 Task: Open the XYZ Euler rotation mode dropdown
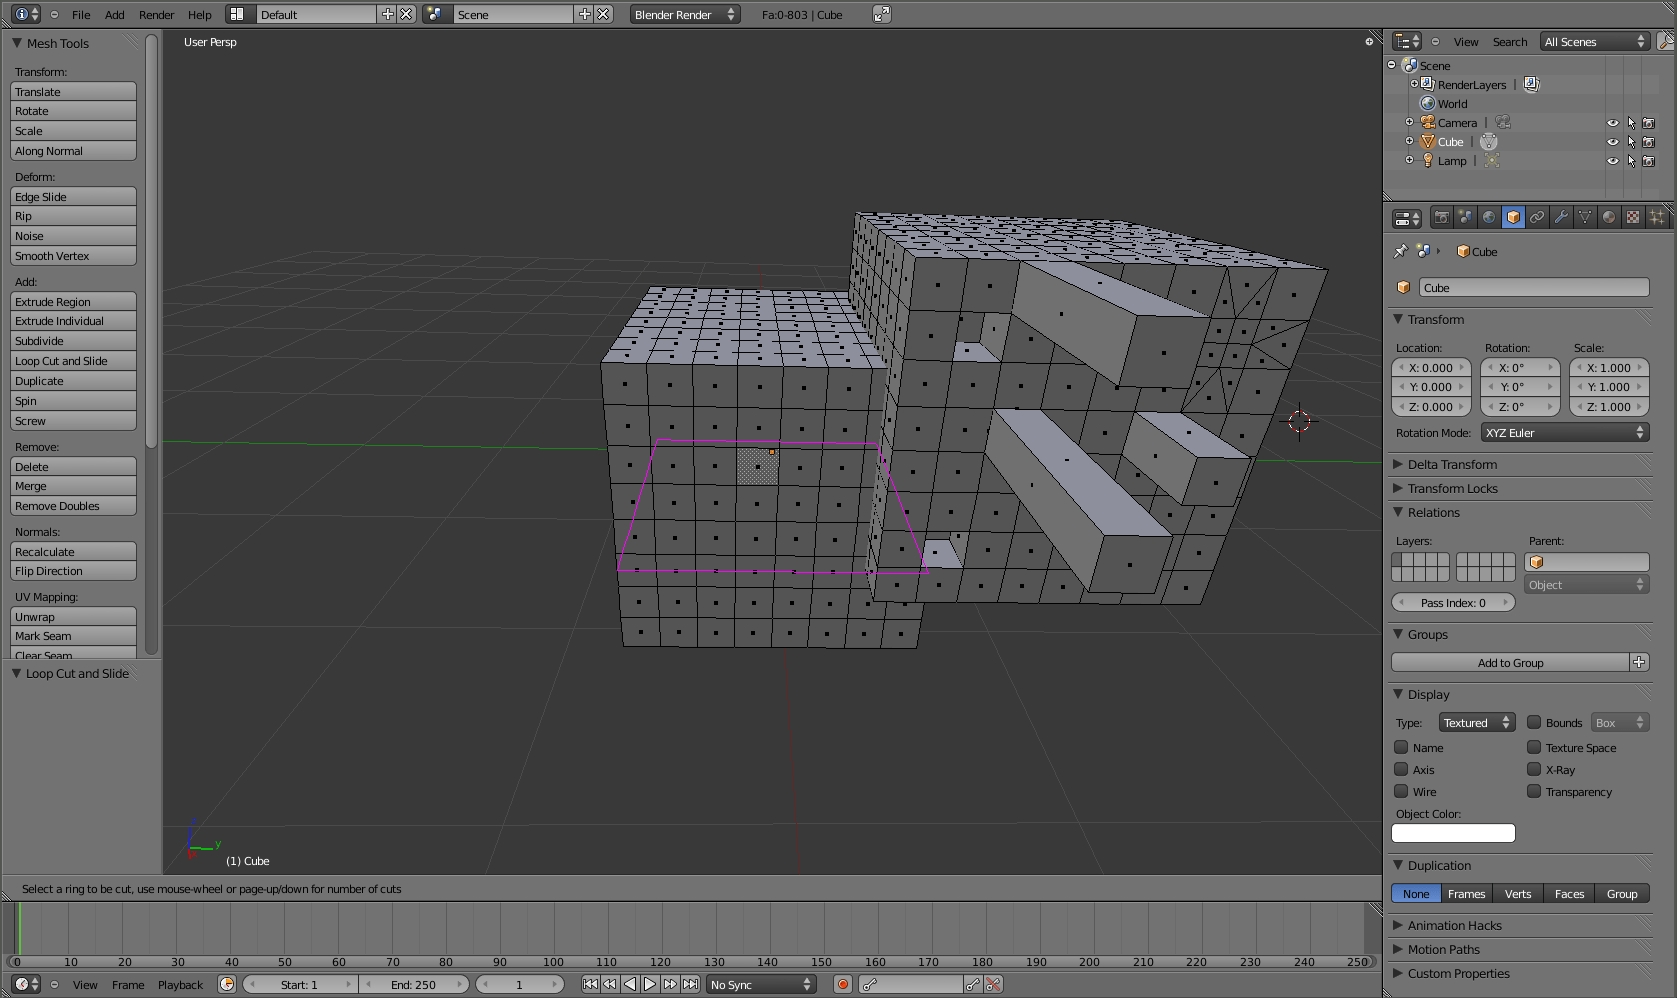[1565, 432]
